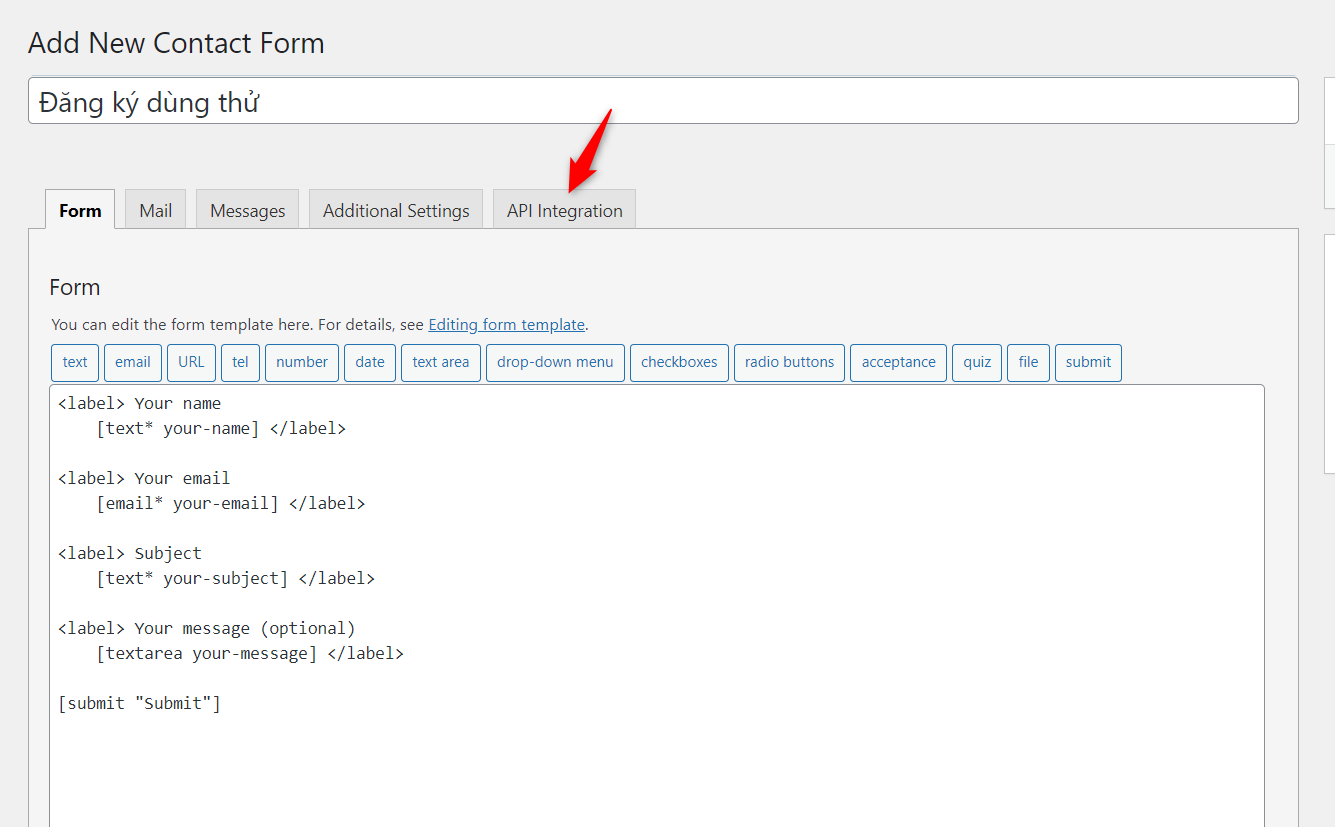The image size is (1335, 827).
Task: Insert an email form-tag
Action: [x=132, y=362]
